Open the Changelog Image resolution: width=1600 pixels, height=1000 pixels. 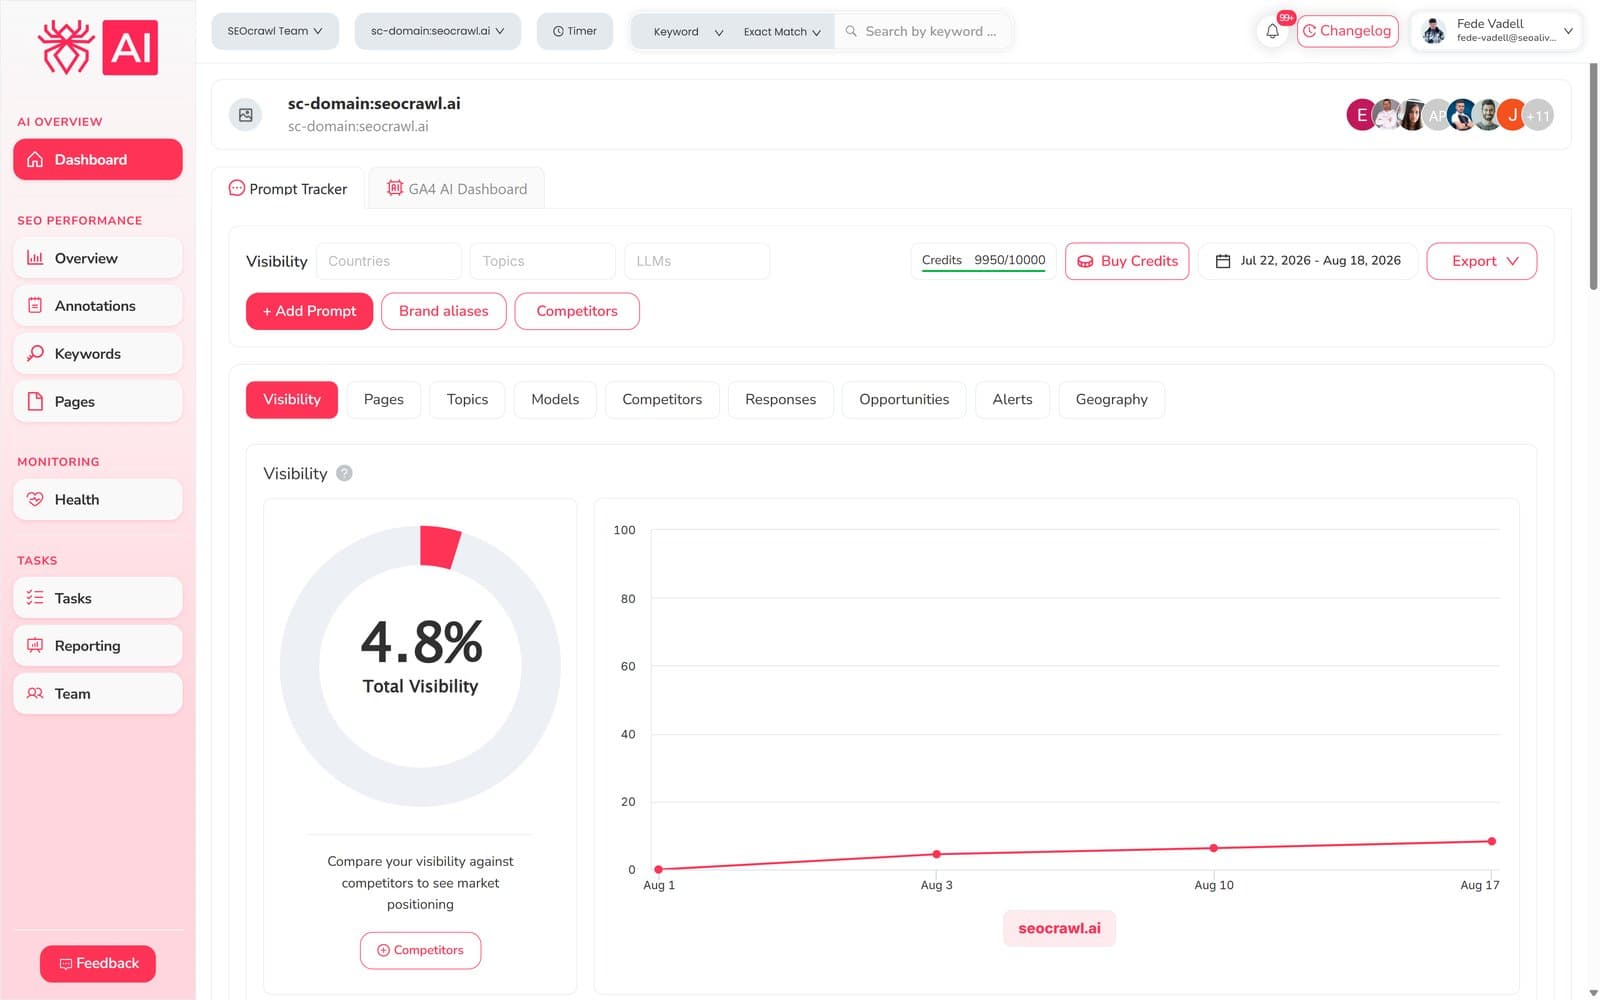click(1347, 31)
